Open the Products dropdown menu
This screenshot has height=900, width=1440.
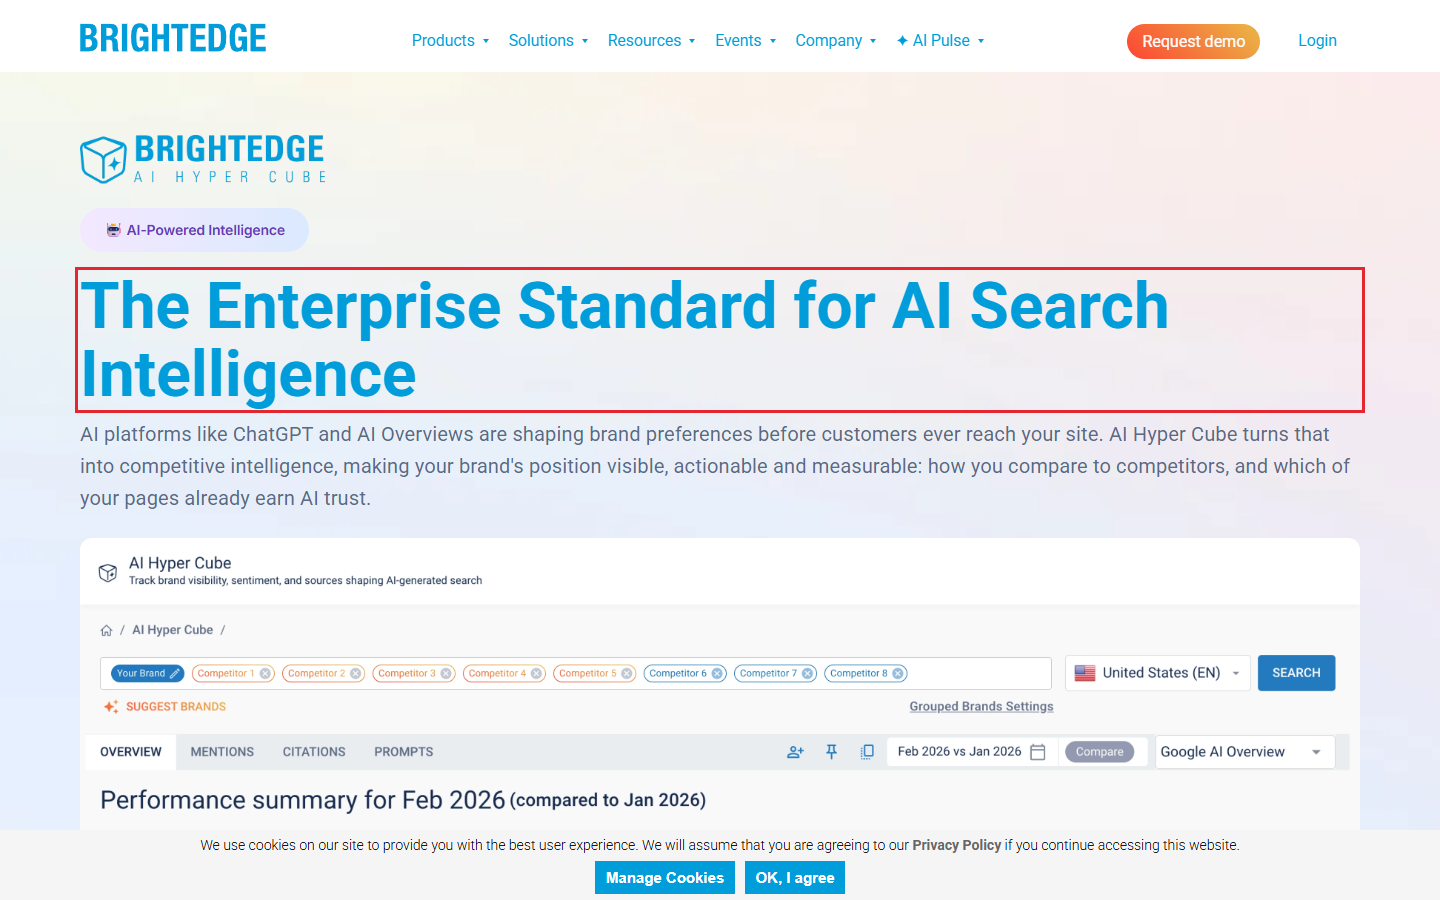point(450,41)
